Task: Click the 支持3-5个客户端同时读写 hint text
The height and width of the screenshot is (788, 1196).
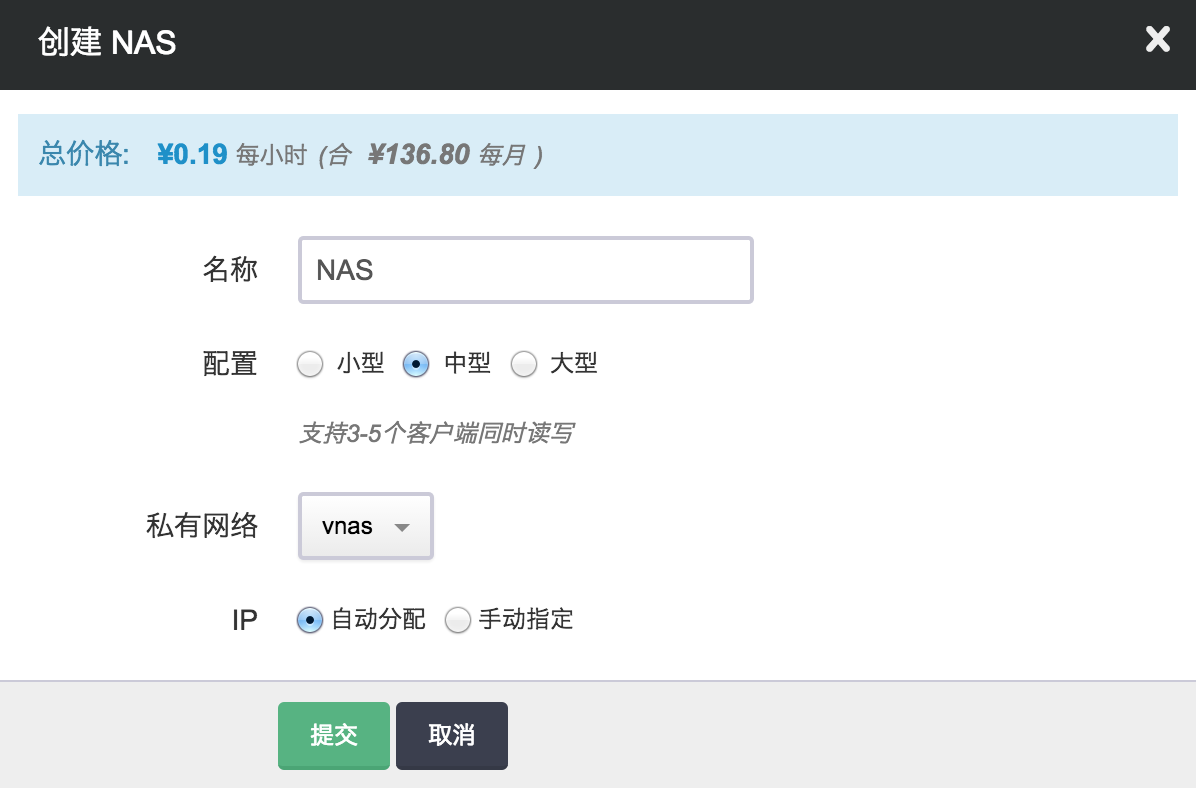Action: click(x=436, y=434)
